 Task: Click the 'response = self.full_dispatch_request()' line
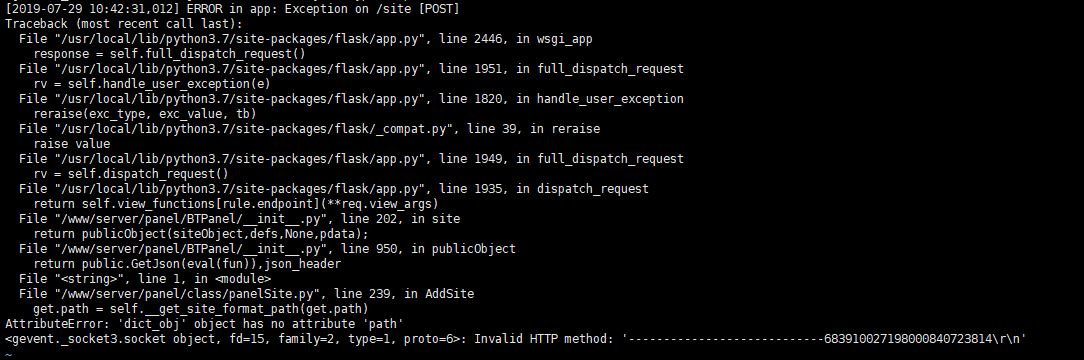click(169, 53)
